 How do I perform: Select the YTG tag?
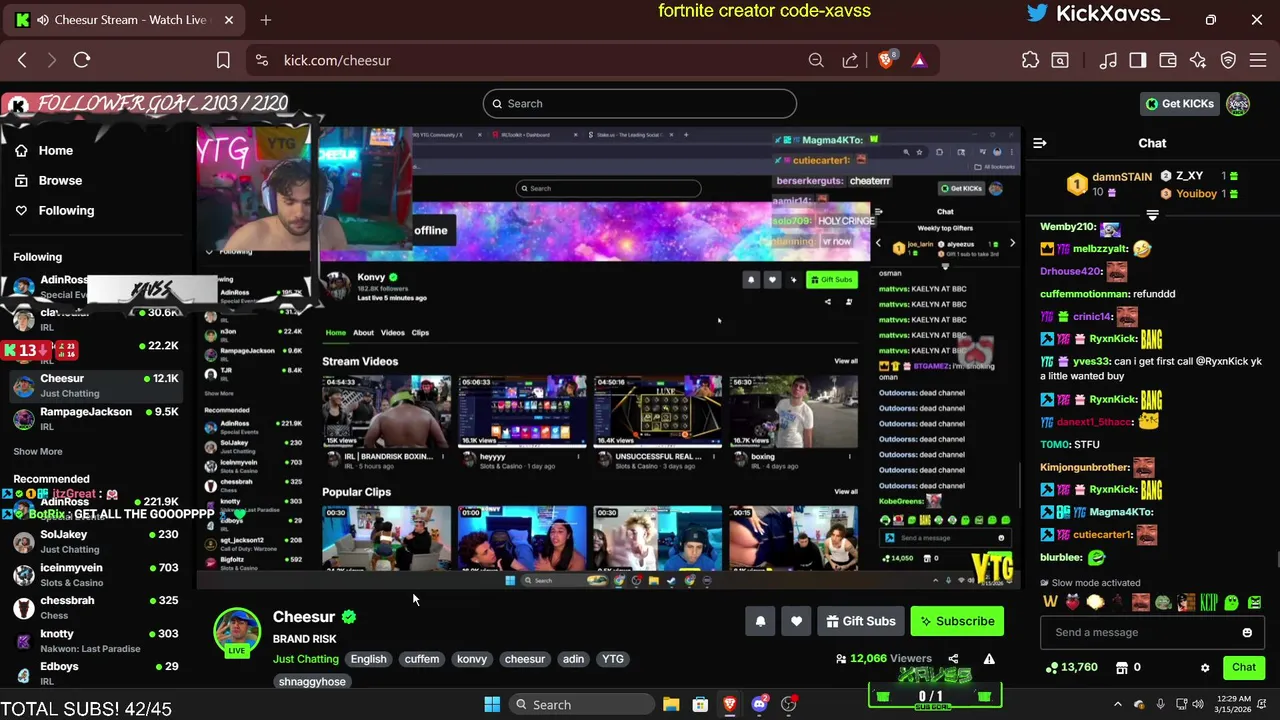[613, 659]
